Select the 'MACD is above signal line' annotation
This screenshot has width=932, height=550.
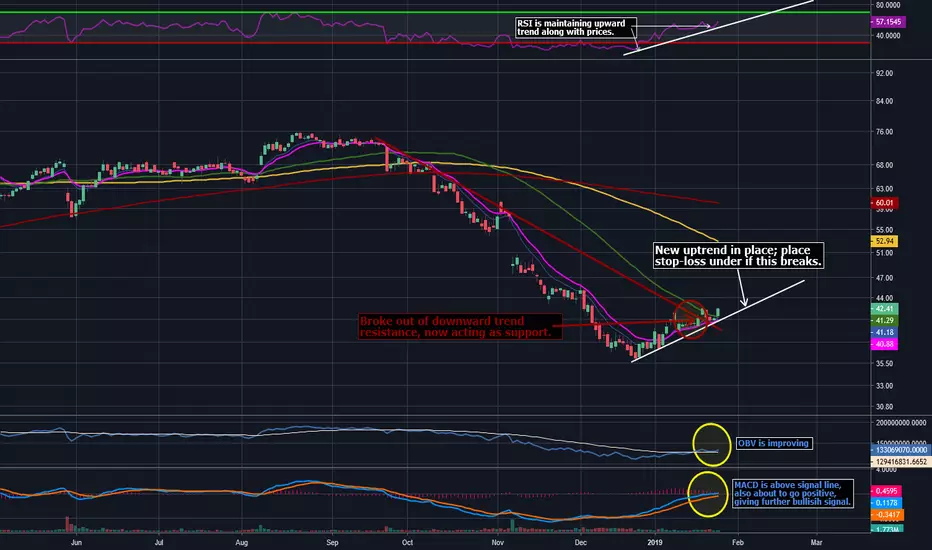793,494
